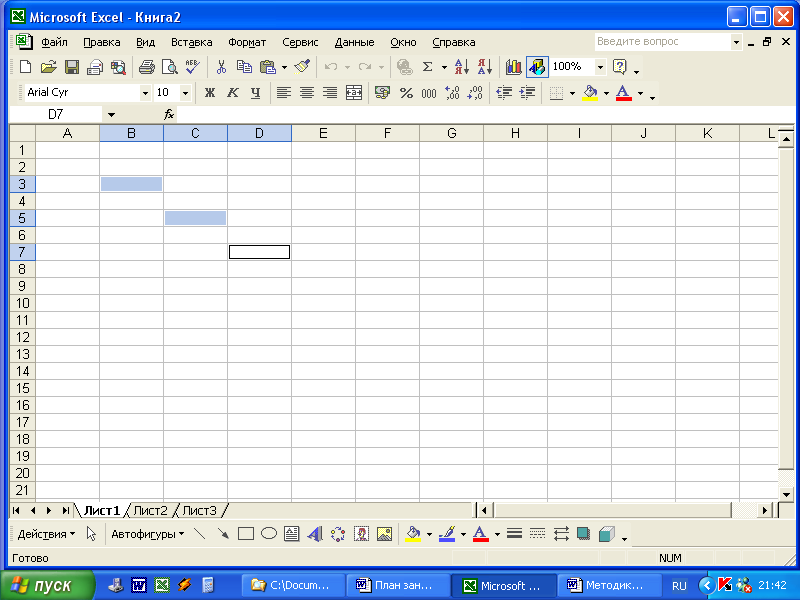
Task: Click the vertical scrollbar down arrow
Action: [786, 494]
